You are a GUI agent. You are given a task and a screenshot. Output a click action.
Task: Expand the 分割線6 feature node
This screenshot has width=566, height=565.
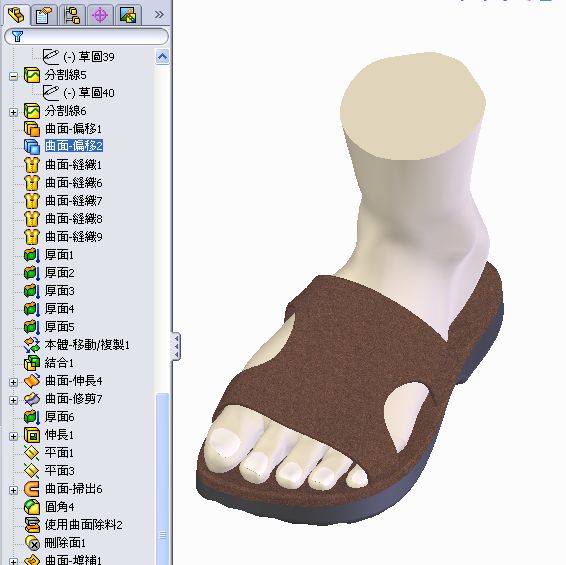tap(13, 112)
